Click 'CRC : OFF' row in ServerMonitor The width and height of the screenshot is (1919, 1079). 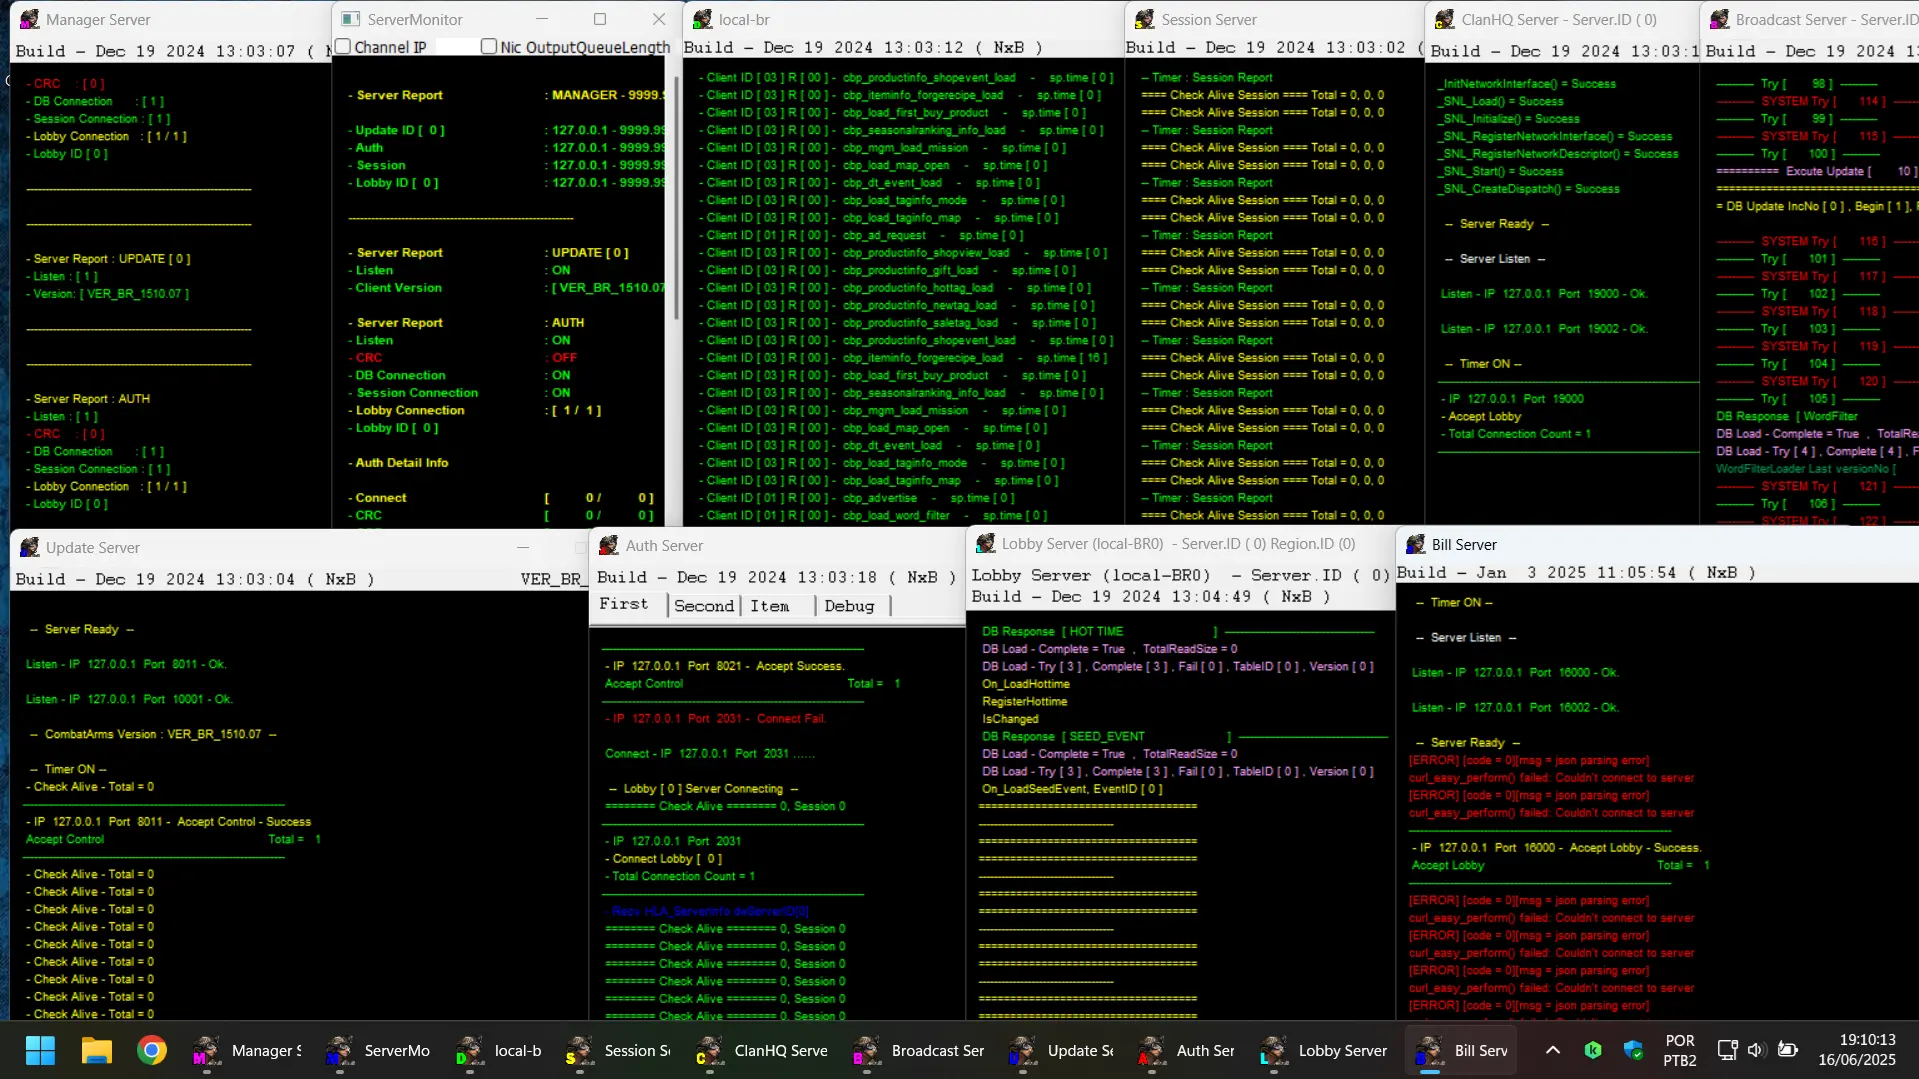(x=465, y=358)
